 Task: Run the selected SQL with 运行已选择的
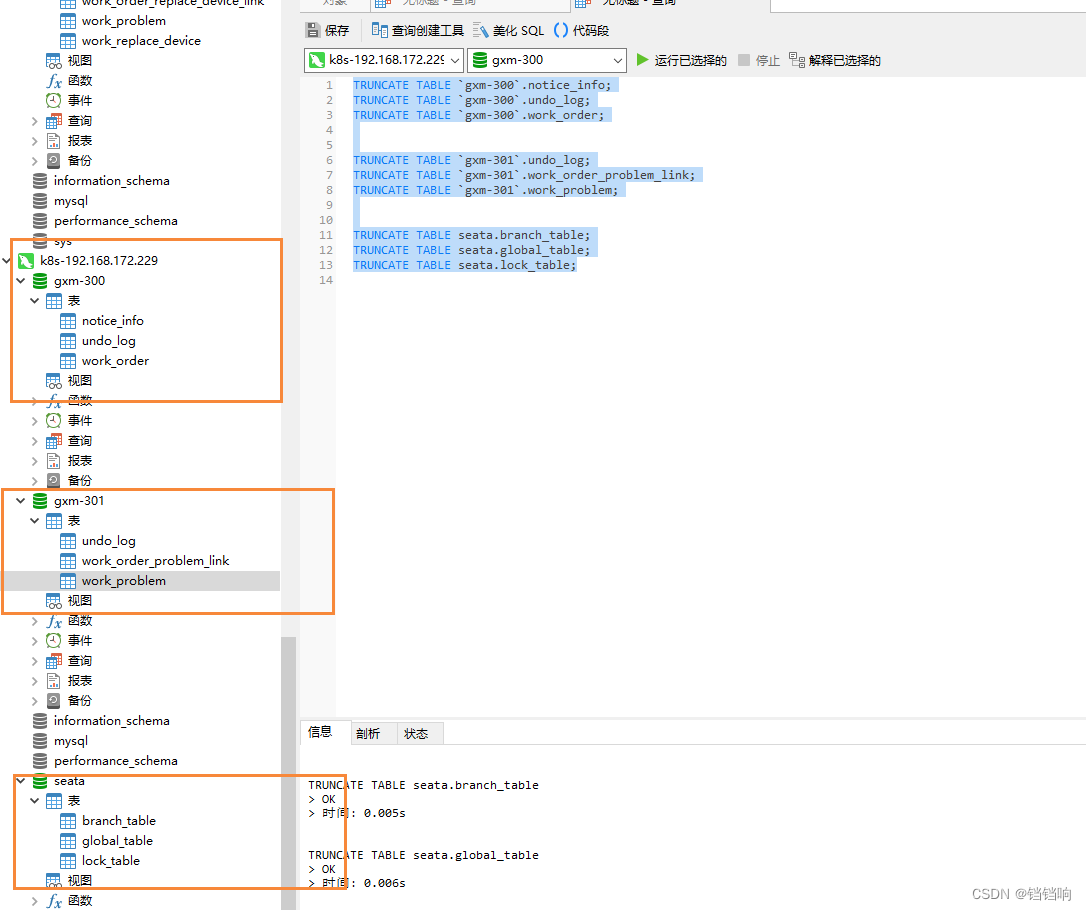coord(682,60)
